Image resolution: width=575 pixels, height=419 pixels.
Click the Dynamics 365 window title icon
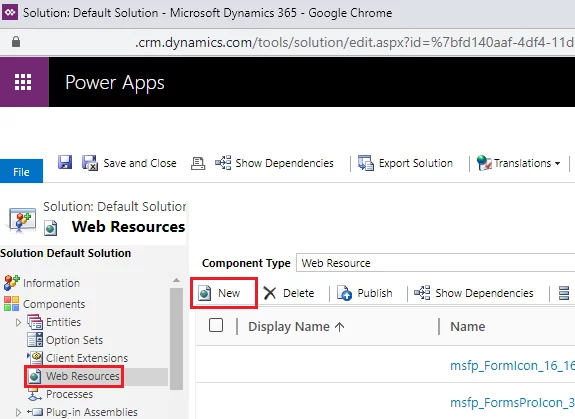[10, 12]
